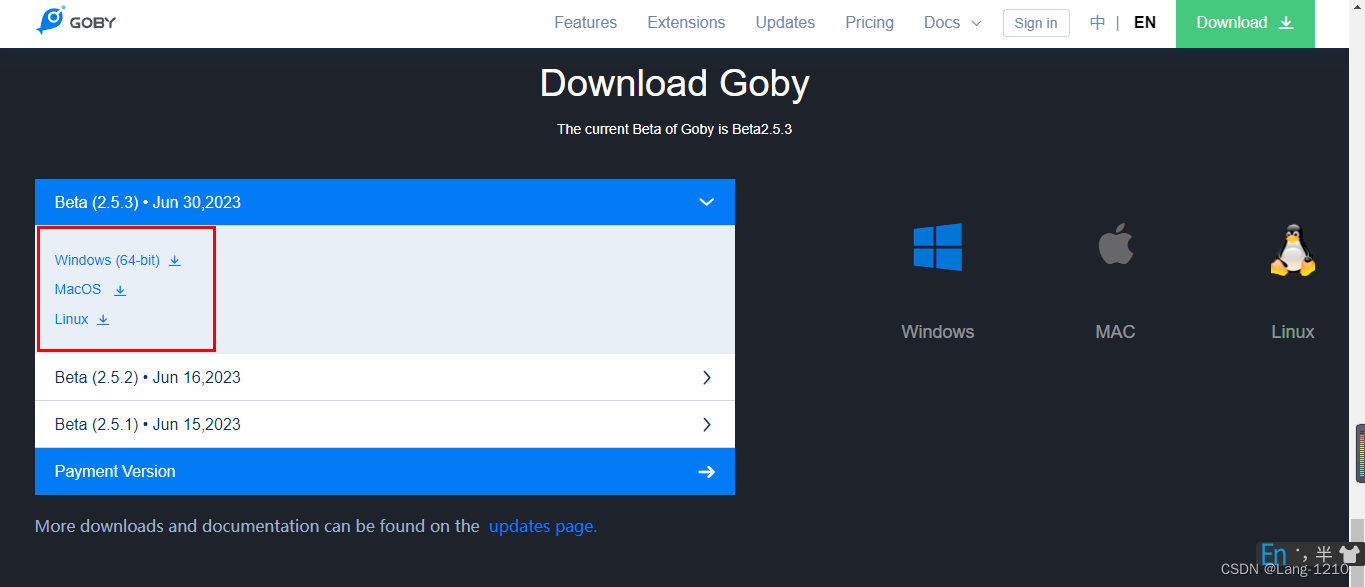This screenshot has height=587, width=1365.
Task: Switch language to Chinese (中)
Action: tap(1097, 22)
